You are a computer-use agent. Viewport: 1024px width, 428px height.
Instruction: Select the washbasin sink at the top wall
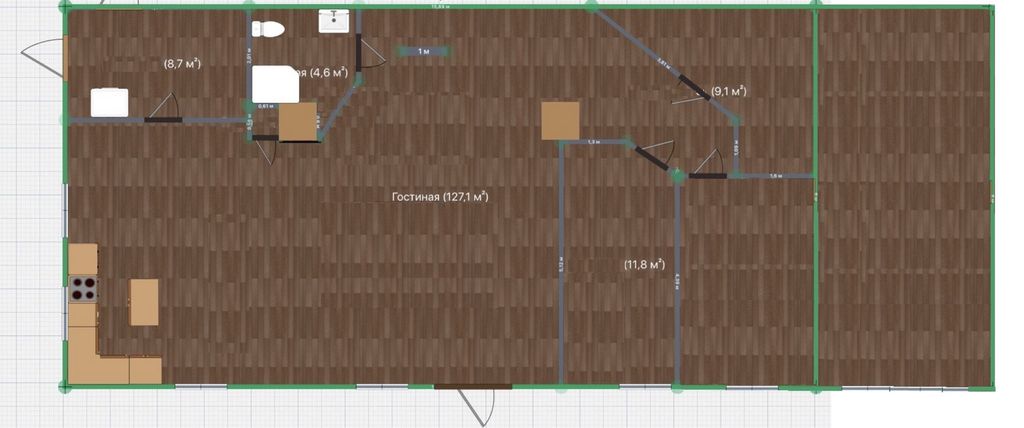[x=335, y=21]
